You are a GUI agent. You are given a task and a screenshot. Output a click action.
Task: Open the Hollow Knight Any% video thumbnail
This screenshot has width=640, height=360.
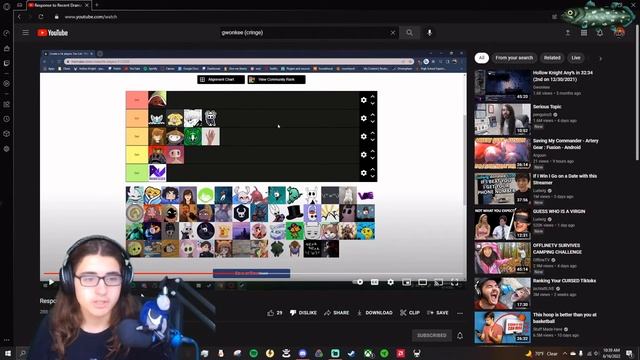click(502, 85)
